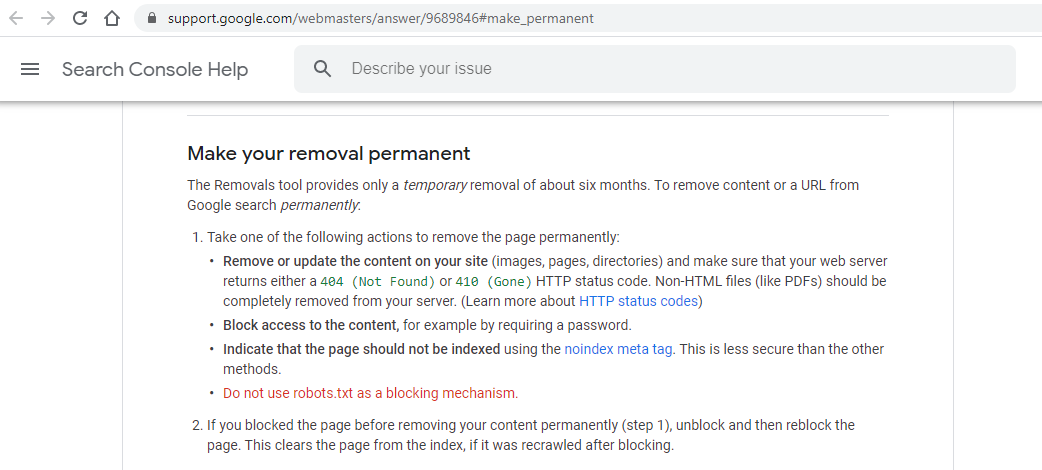Open the Search Console Help home title
The width and height of the screenshot is (1042, 470).
(155, 69)
